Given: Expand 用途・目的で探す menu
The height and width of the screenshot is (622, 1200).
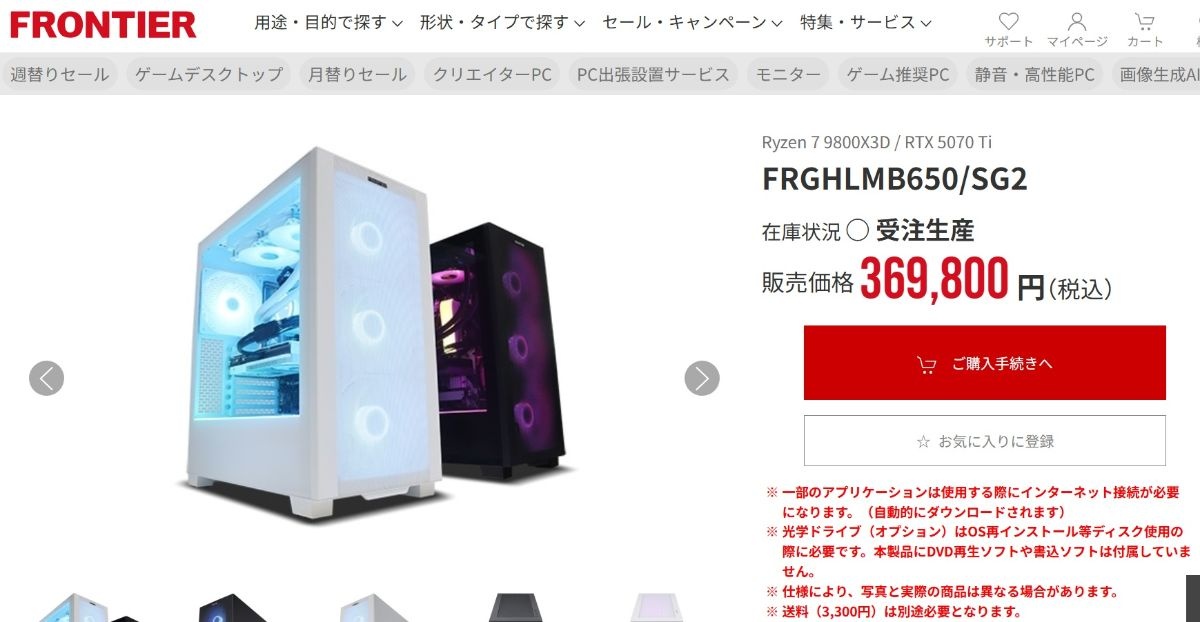Looking at the screenshot, I should 328,22.
